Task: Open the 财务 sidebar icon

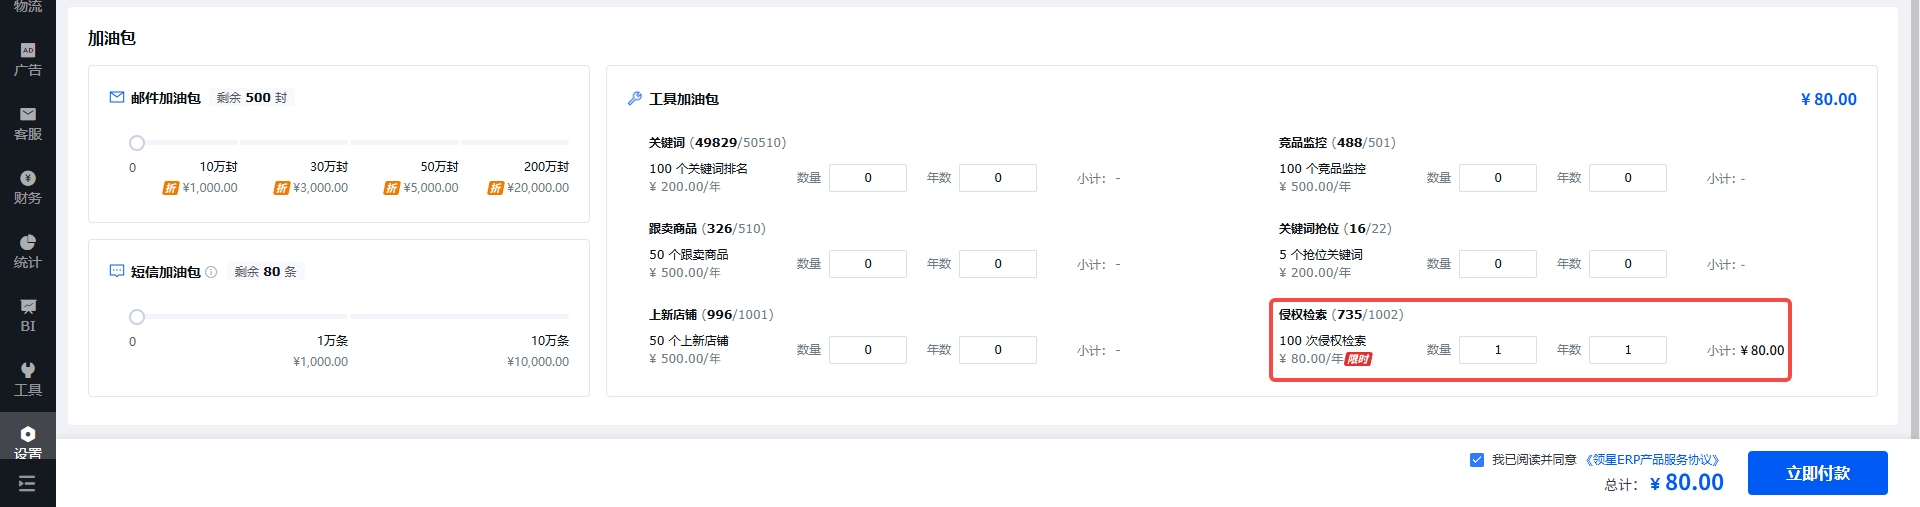Action: (28, 188)
